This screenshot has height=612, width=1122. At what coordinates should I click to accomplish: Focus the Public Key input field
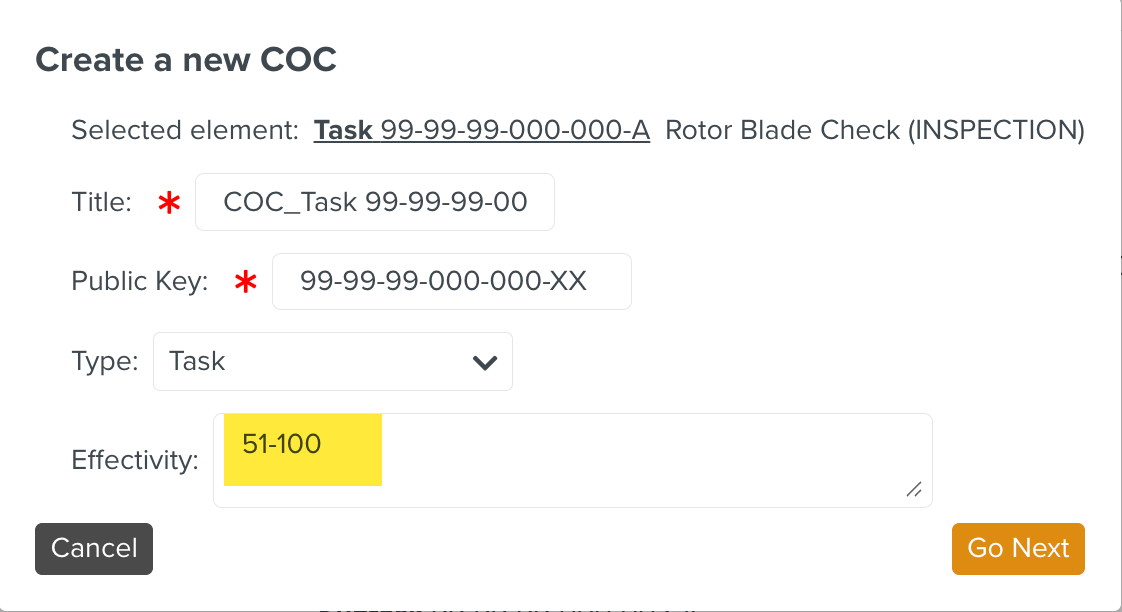(x=451, y=282)
